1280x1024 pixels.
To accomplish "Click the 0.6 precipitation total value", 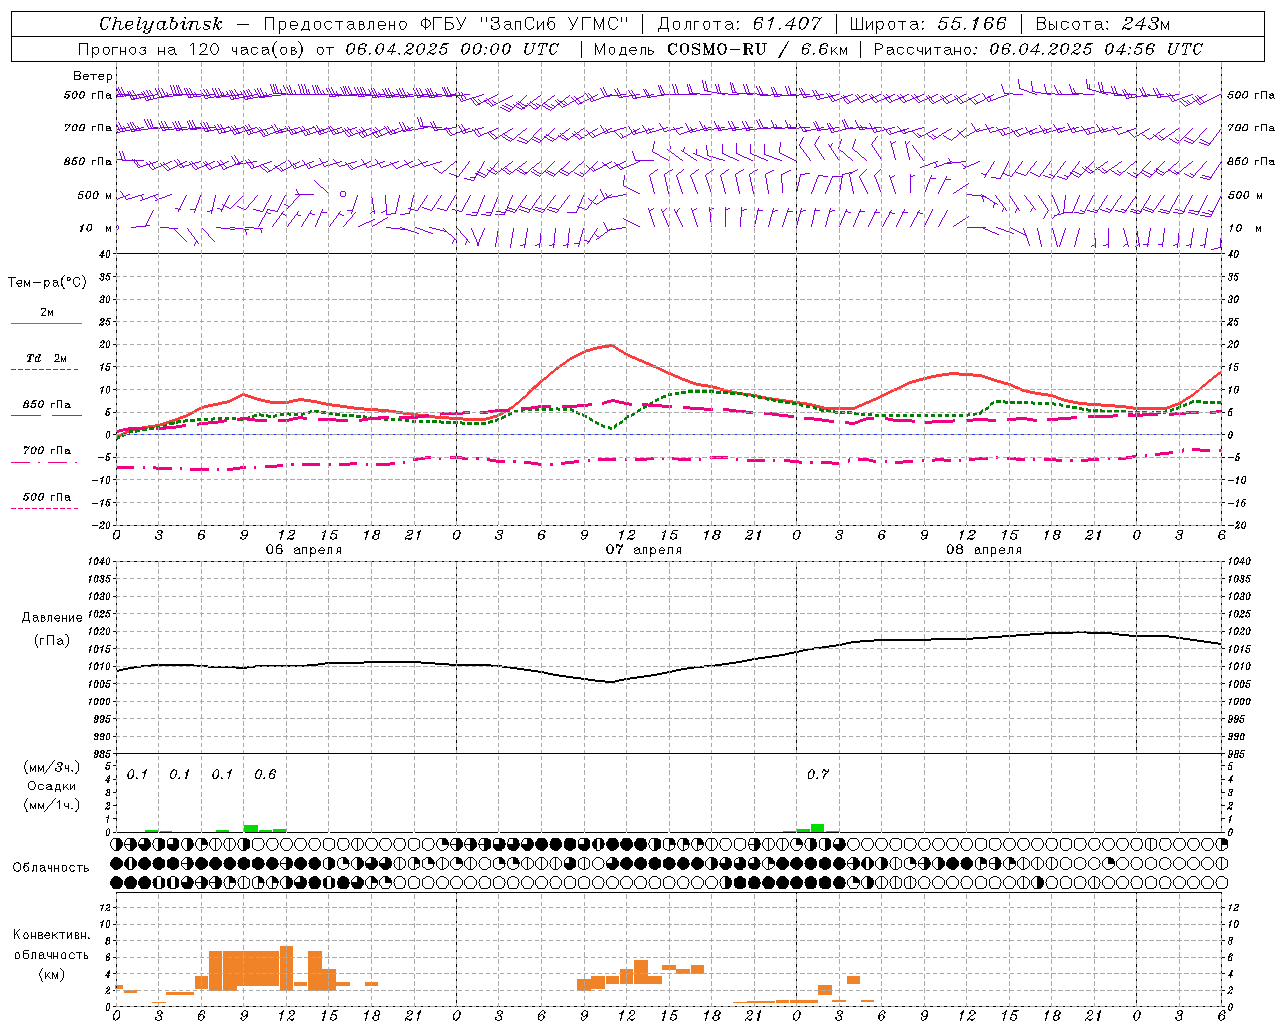I will click(x=265, y=774).
